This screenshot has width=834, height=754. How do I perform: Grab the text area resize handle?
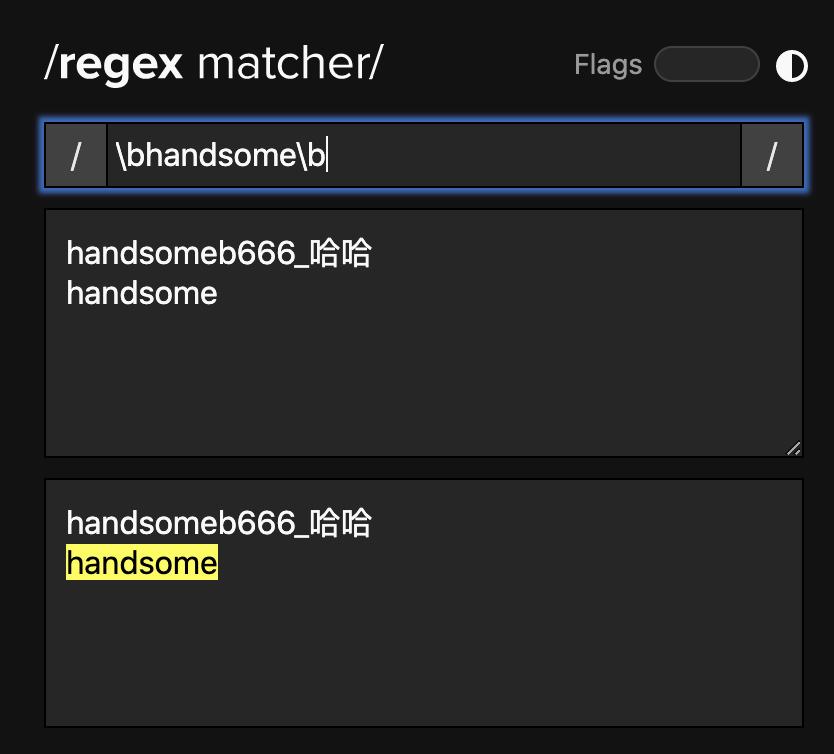[794, 448]
